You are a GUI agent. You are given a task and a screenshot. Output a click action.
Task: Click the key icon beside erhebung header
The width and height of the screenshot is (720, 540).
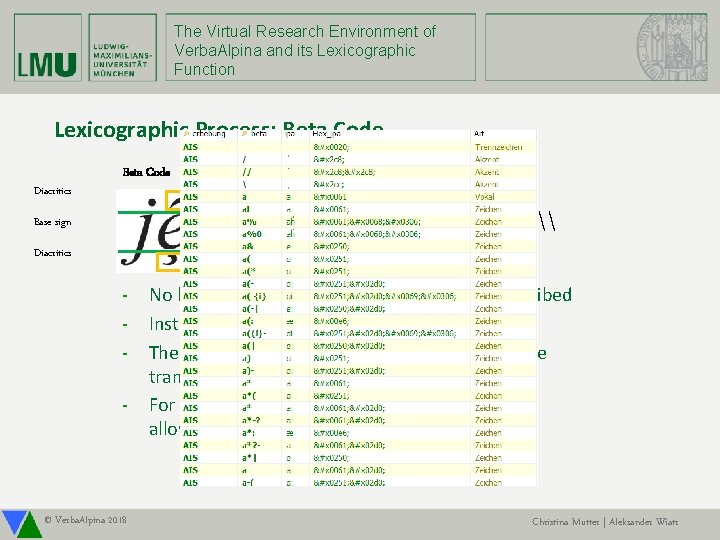[186, 134]
